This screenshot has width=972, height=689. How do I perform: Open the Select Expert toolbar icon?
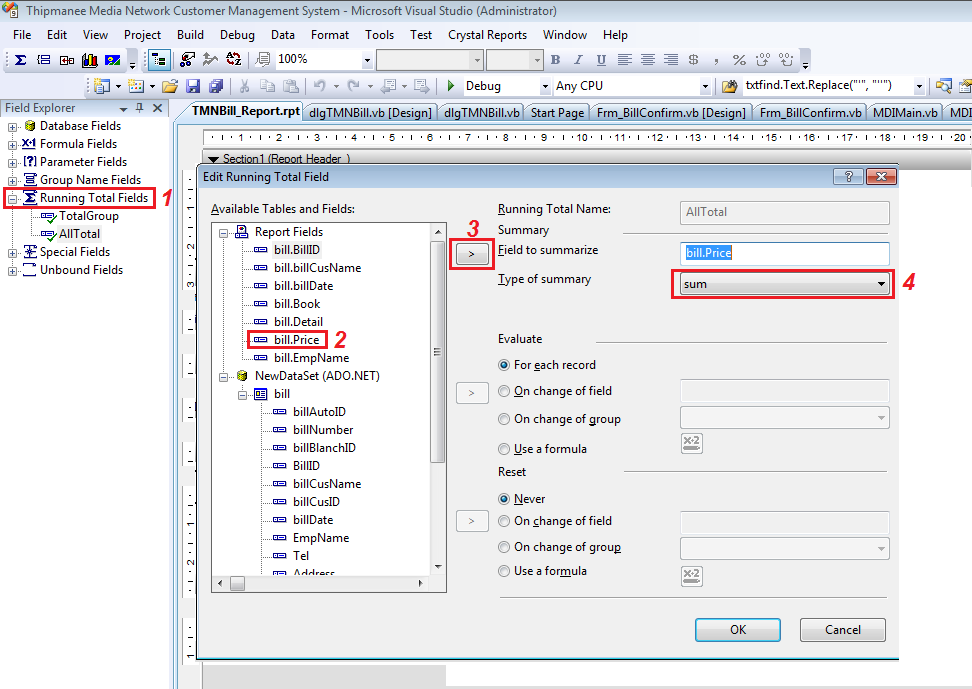click(187, 60)
